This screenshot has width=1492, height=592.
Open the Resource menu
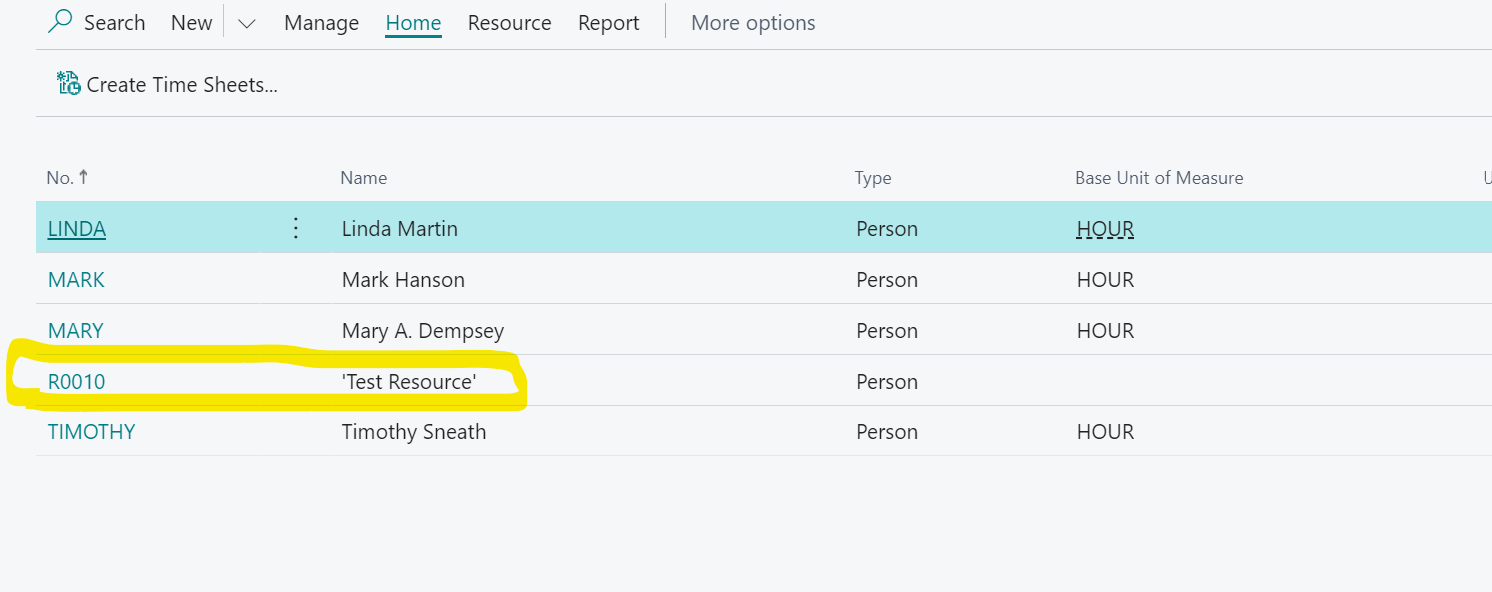(x=509, y=23)
